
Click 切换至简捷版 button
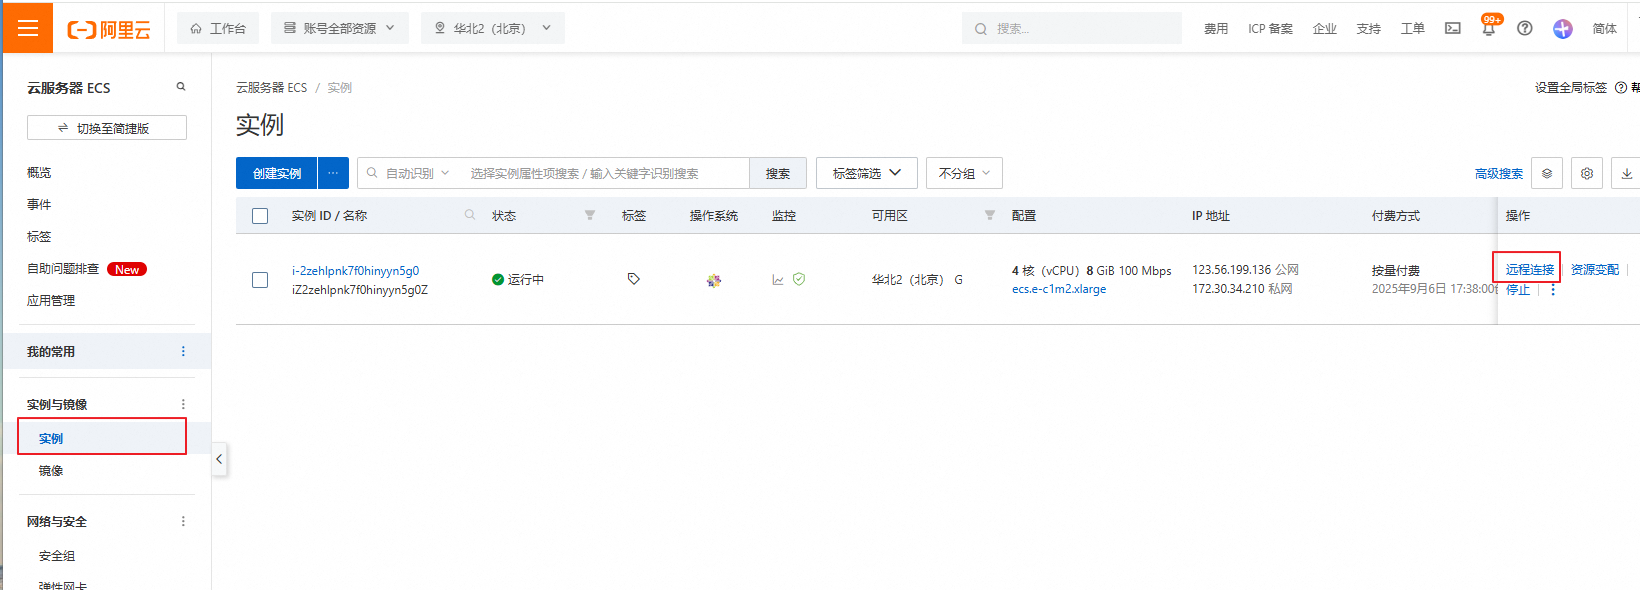click(x=107, y=128)
